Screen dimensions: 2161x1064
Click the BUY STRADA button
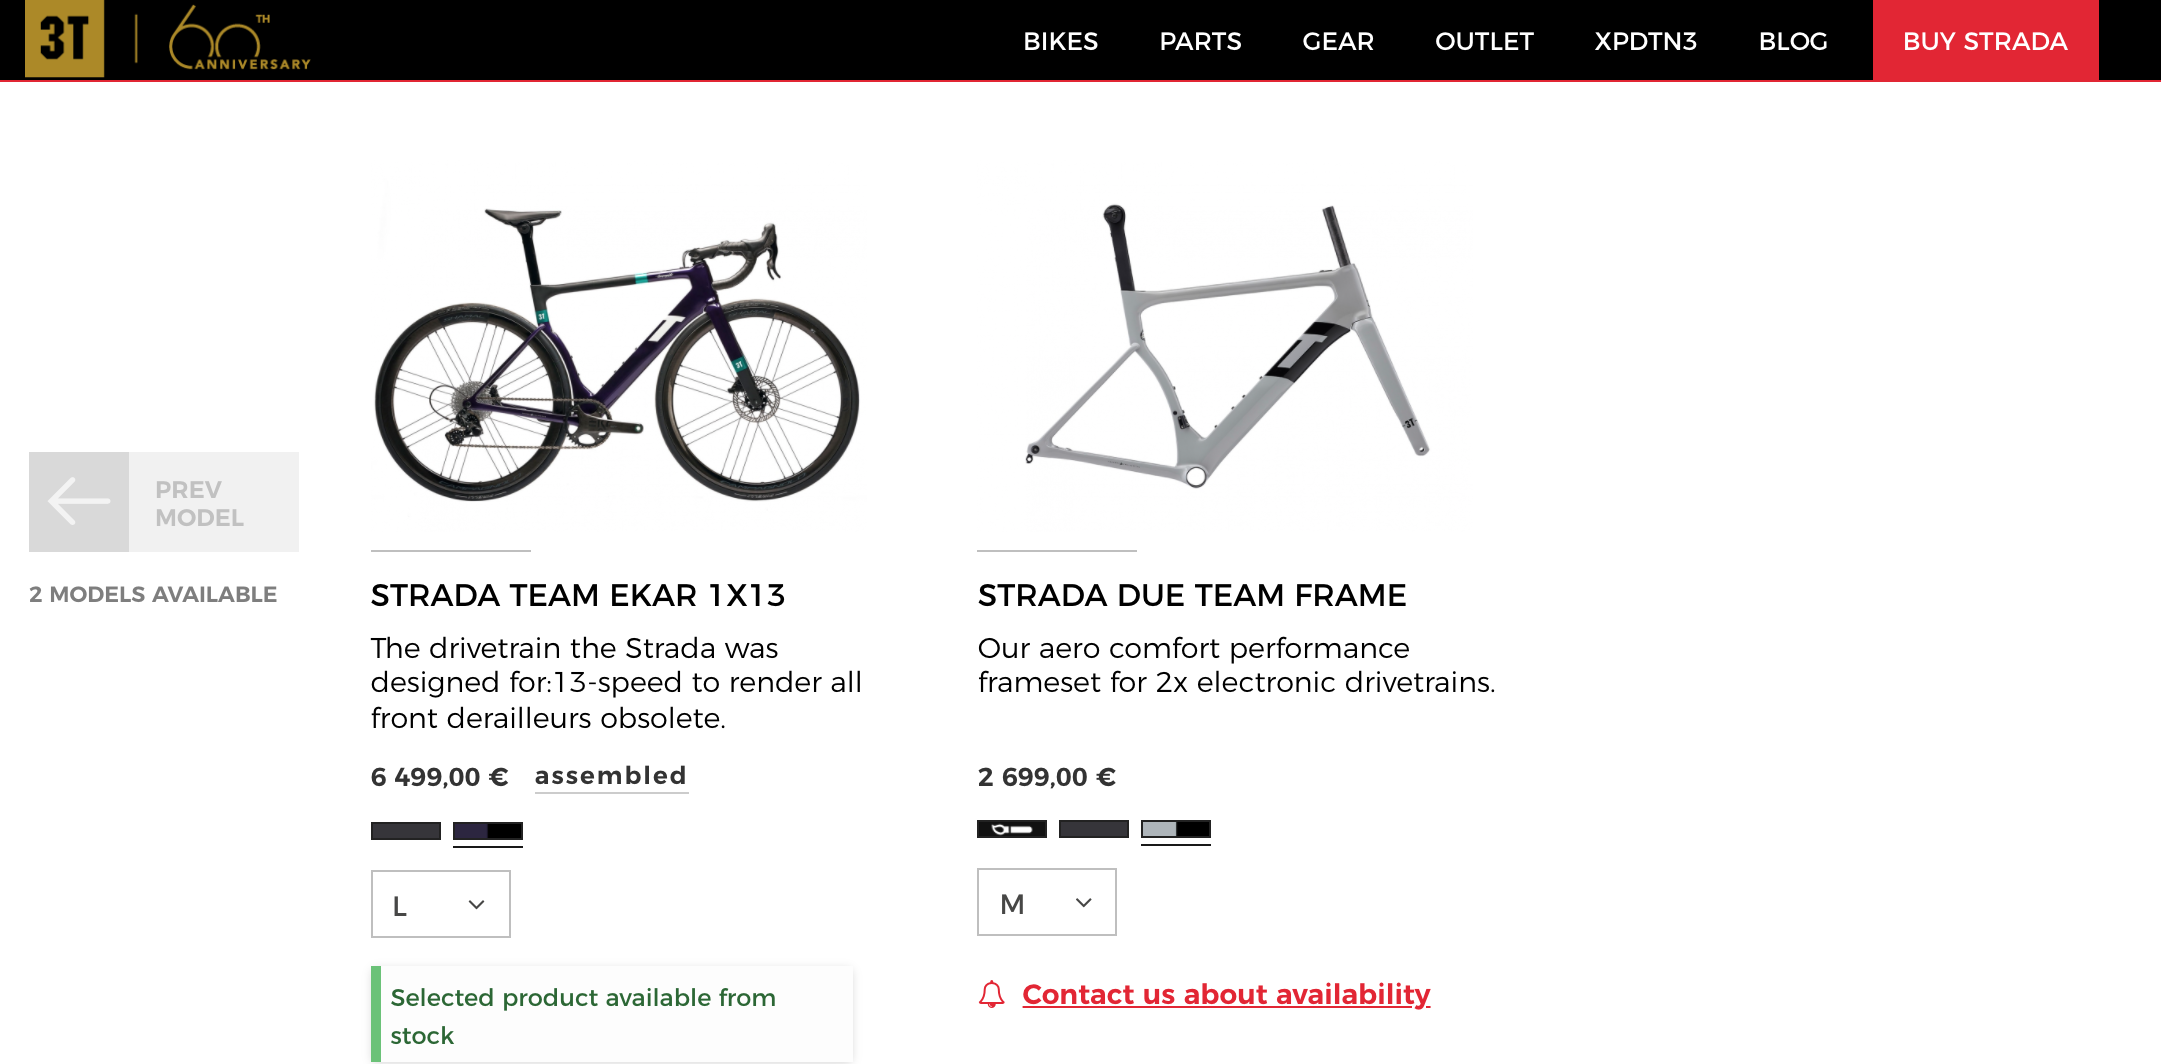pyautogui.click(x=1985, y=41)
